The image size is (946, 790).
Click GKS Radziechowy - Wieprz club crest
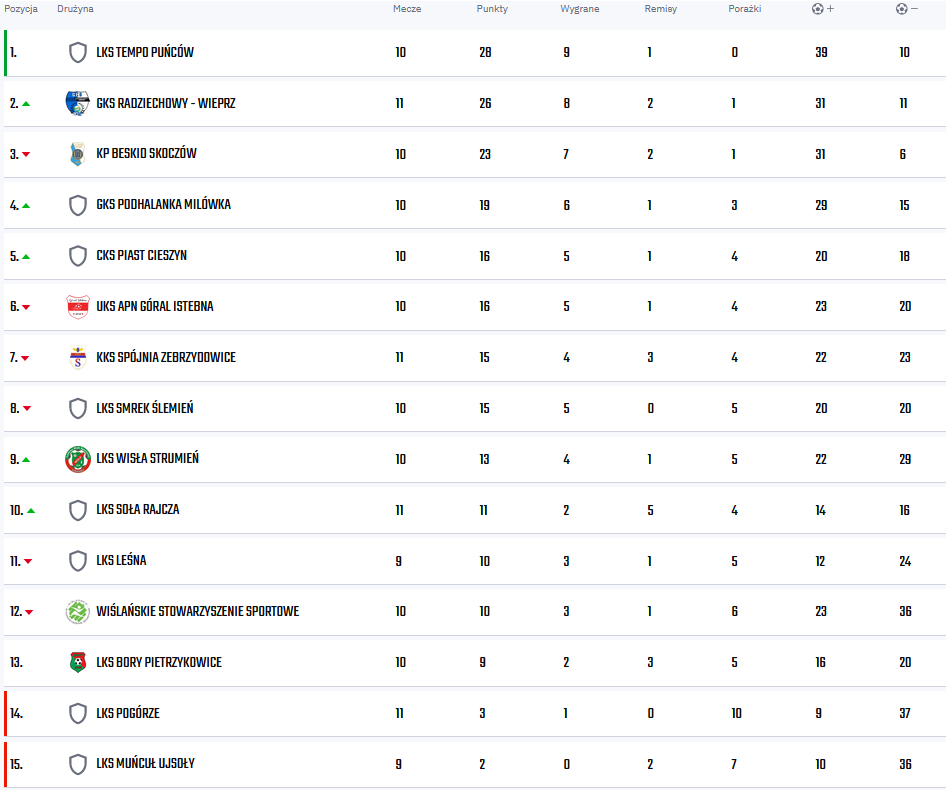tap(77, 103)
